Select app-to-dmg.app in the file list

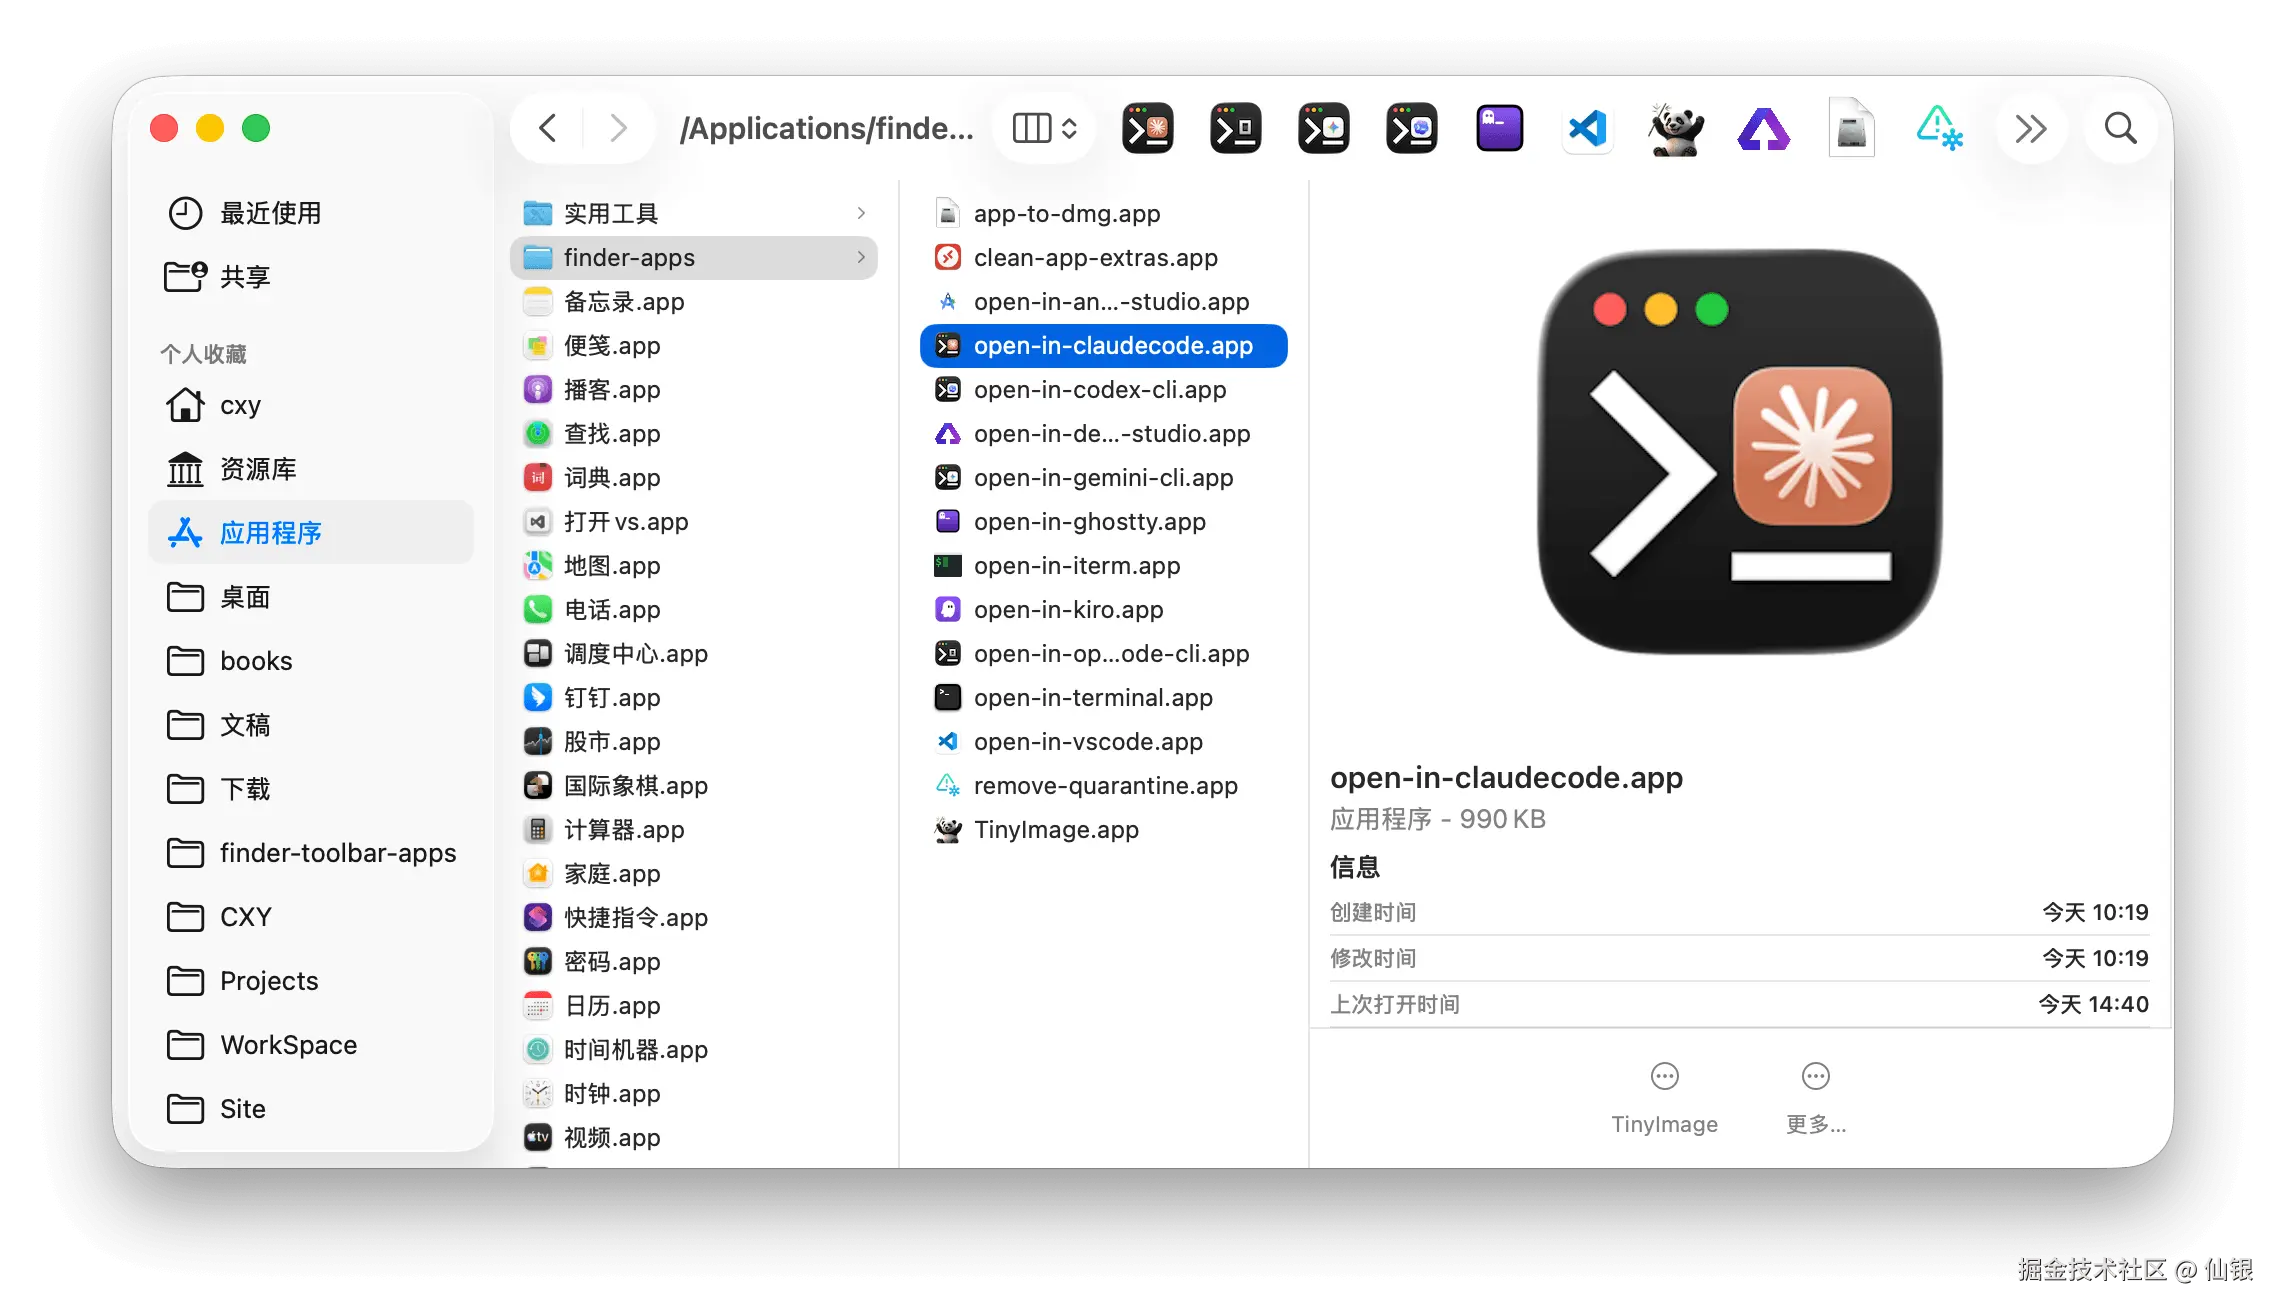[1103, 213]
